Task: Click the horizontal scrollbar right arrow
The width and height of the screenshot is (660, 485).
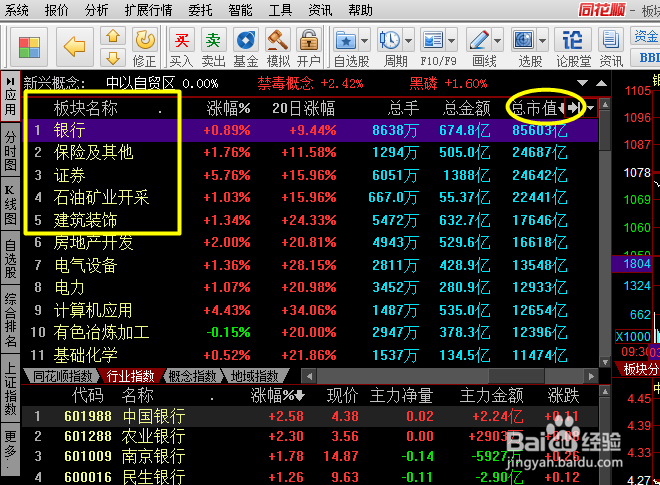Action: 591,376
